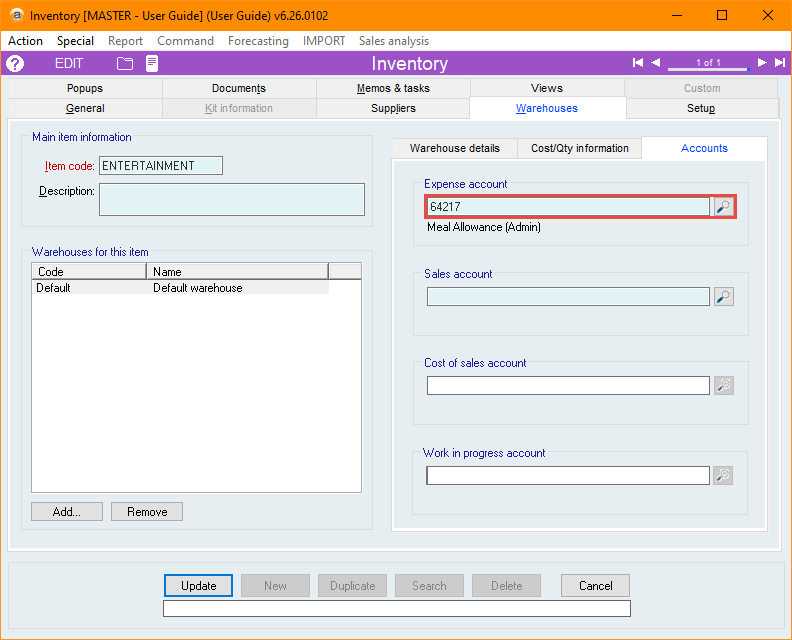The image size is (792, 640).
Task: Open the Sales analysis menu
Action: [394, 41]
